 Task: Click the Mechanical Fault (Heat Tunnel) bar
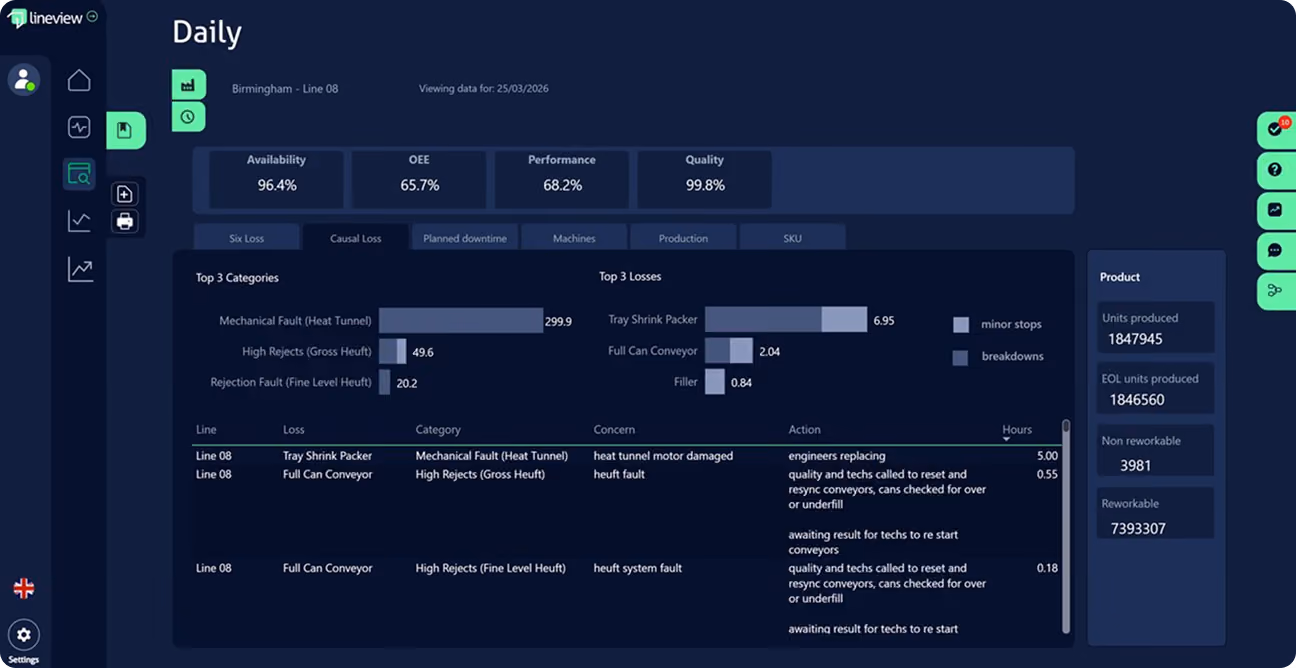click(460, 321)
